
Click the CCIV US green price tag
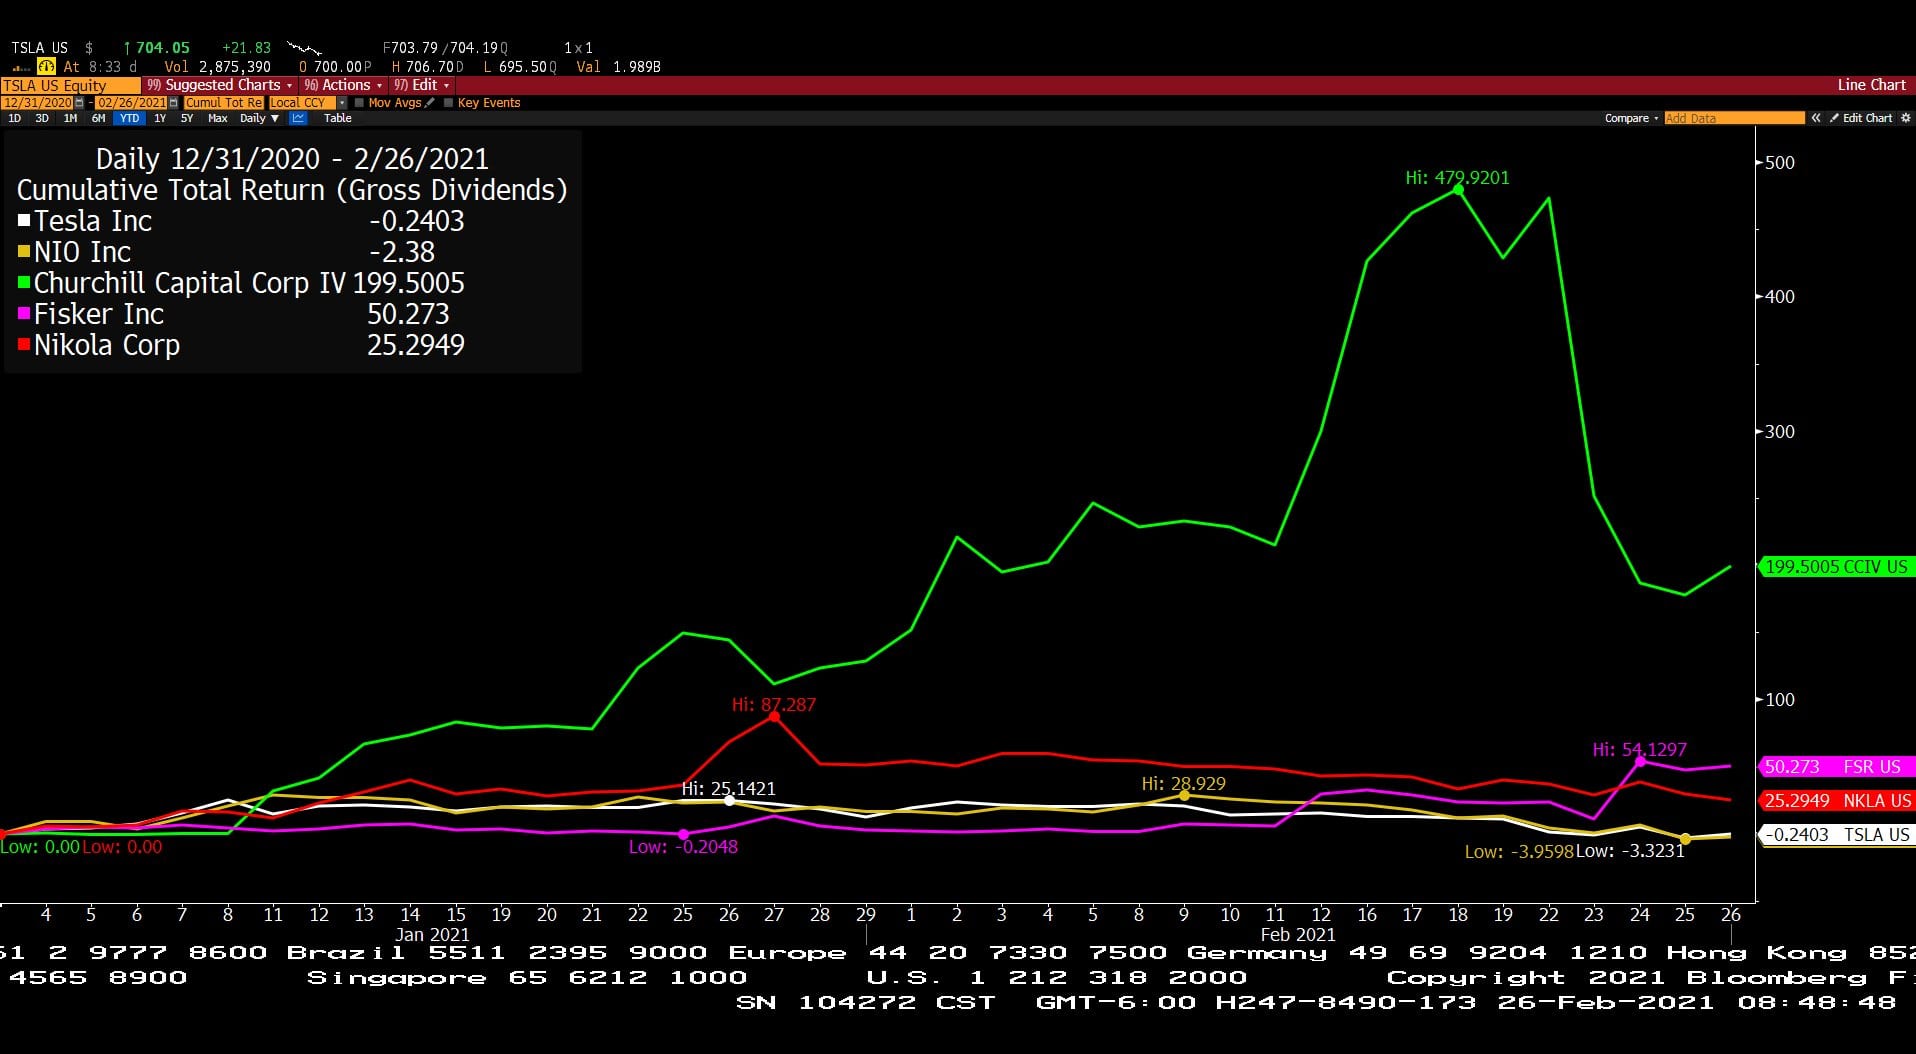click(x=1836, y=567)
